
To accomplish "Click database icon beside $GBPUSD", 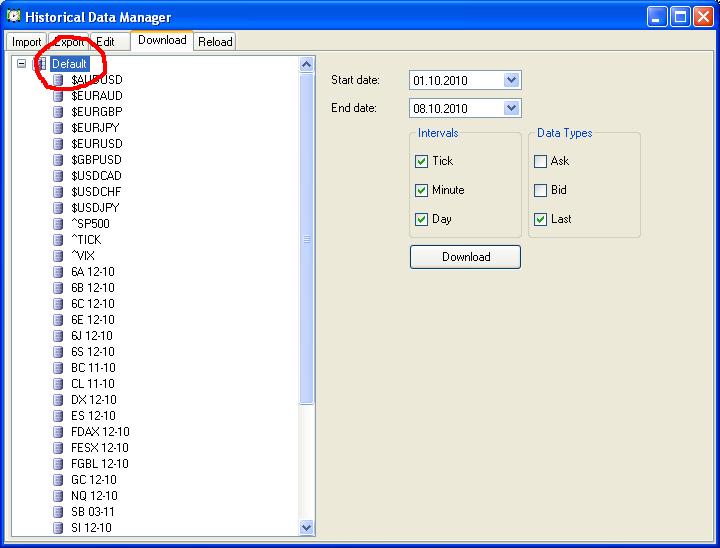I will point(58,160).
